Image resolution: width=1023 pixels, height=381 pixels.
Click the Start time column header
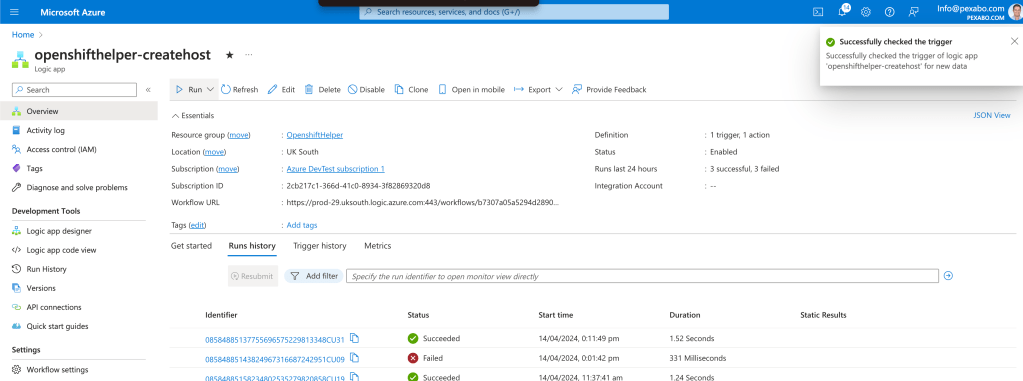(x=556, y=315)
